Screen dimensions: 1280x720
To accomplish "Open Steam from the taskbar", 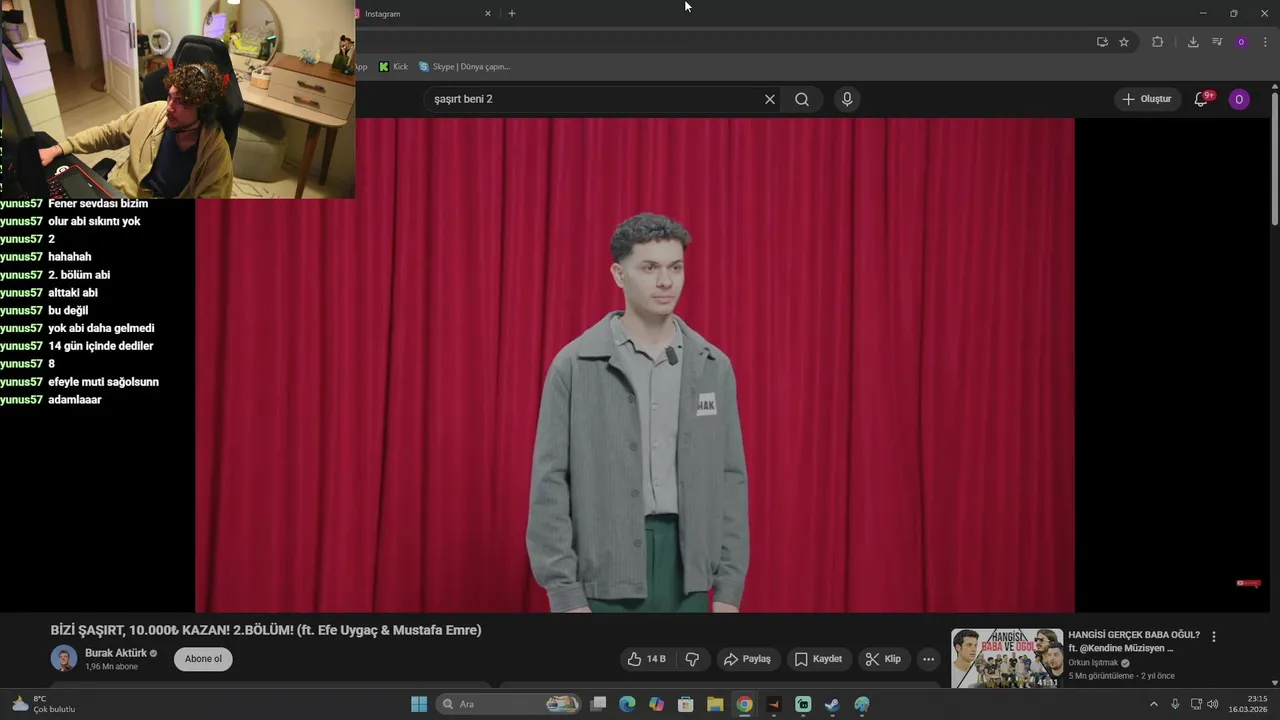I will [x=832, y=704].
